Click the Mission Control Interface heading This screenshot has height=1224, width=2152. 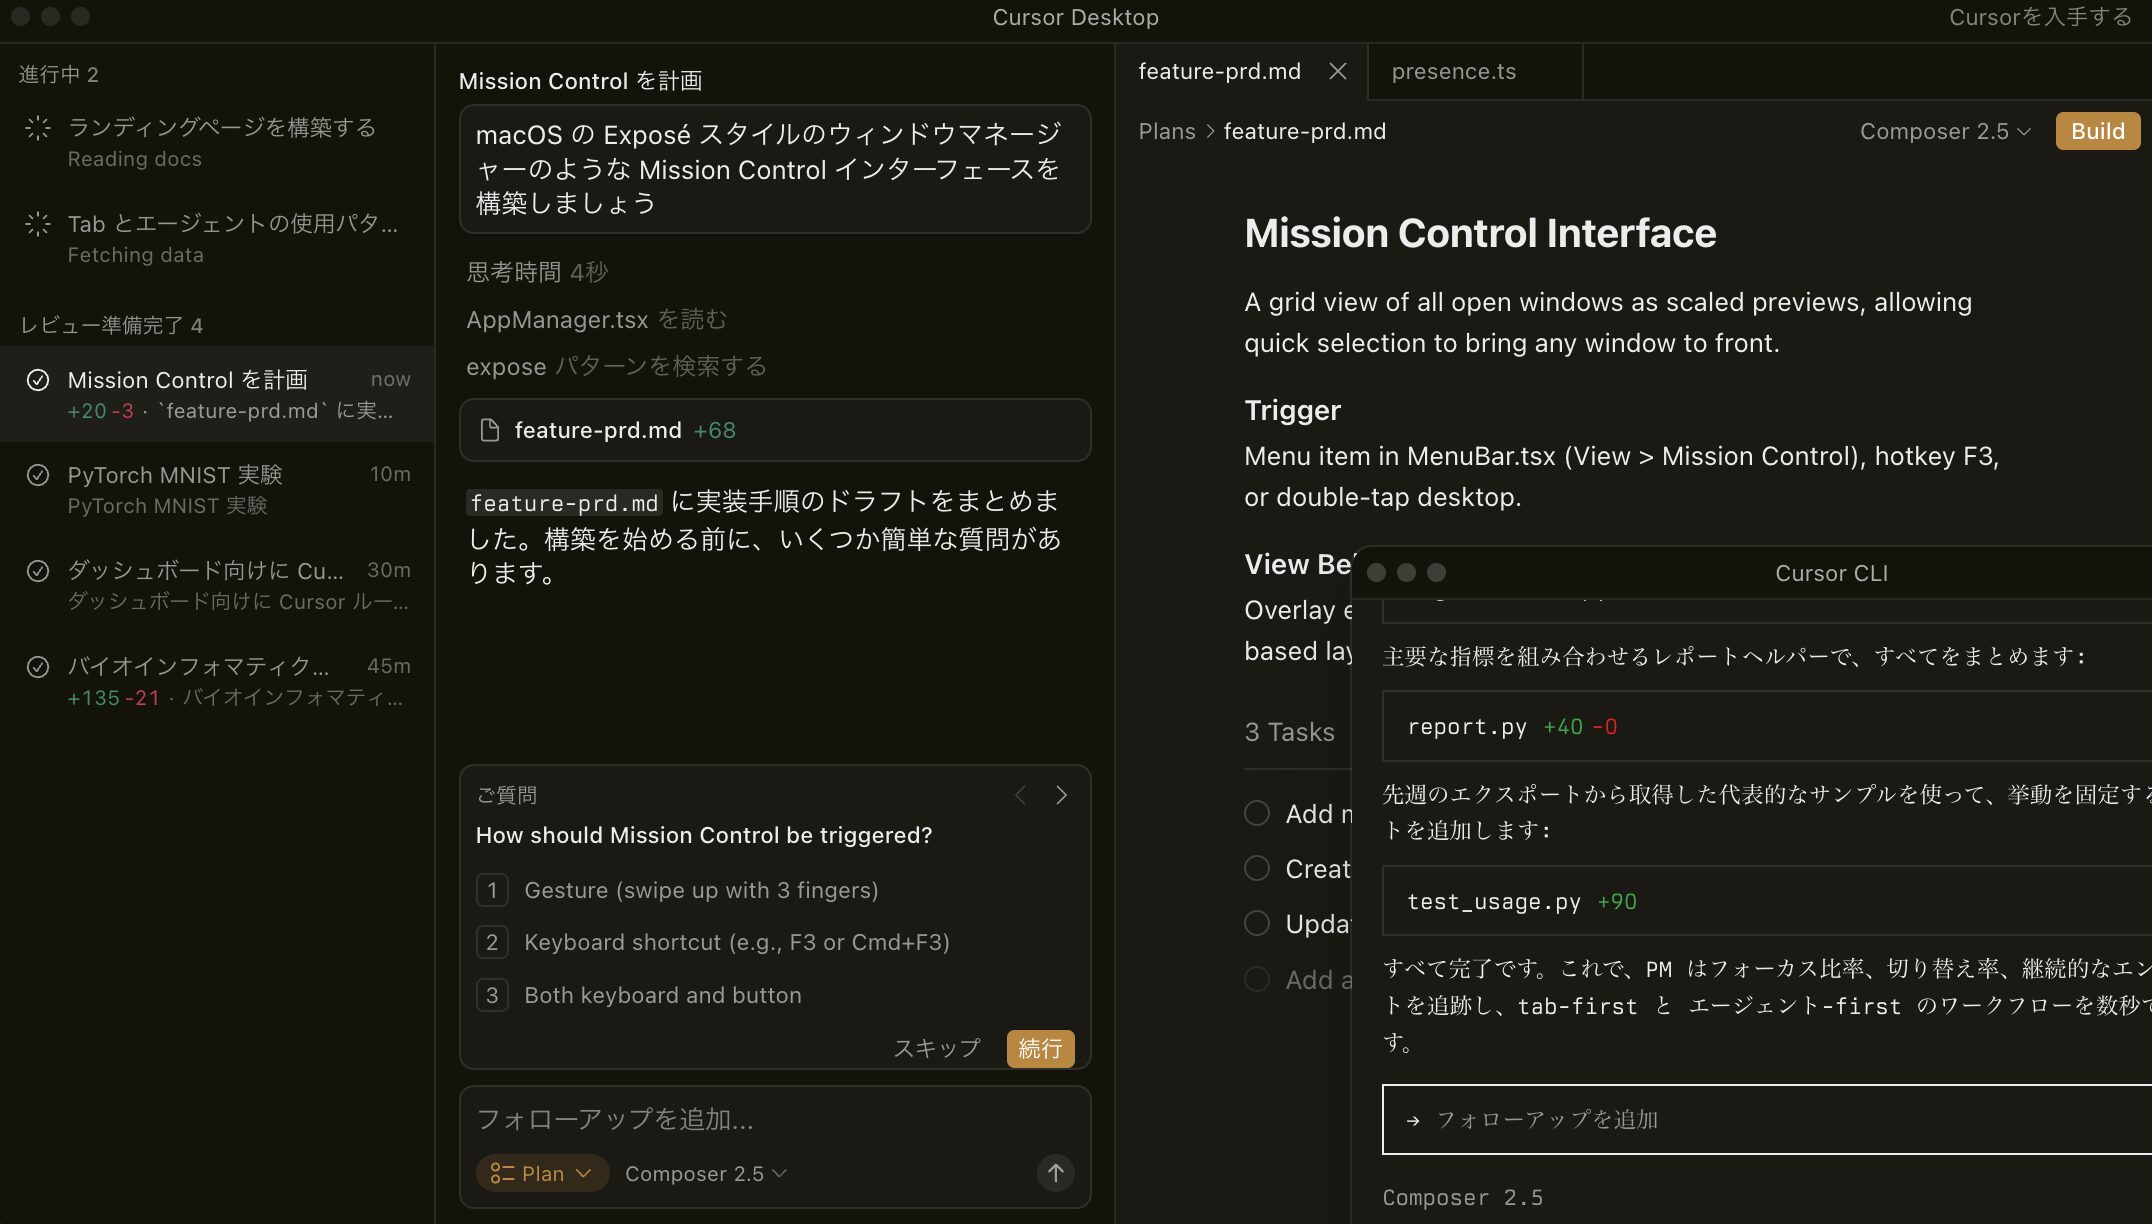[1480, 233]
